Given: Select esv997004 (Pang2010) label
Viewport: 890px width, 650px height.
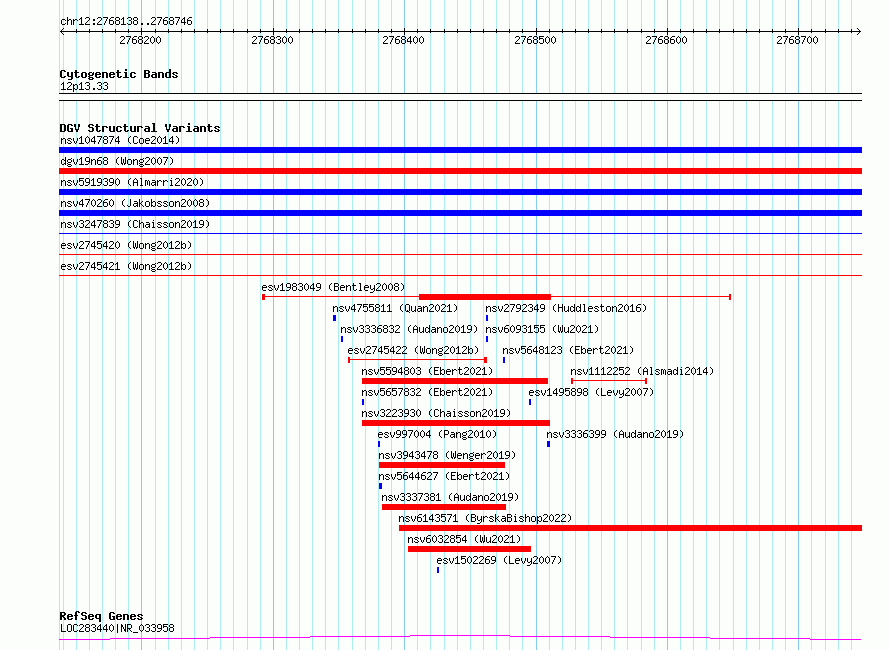Looking at the screenshot, I should [437, 434].
